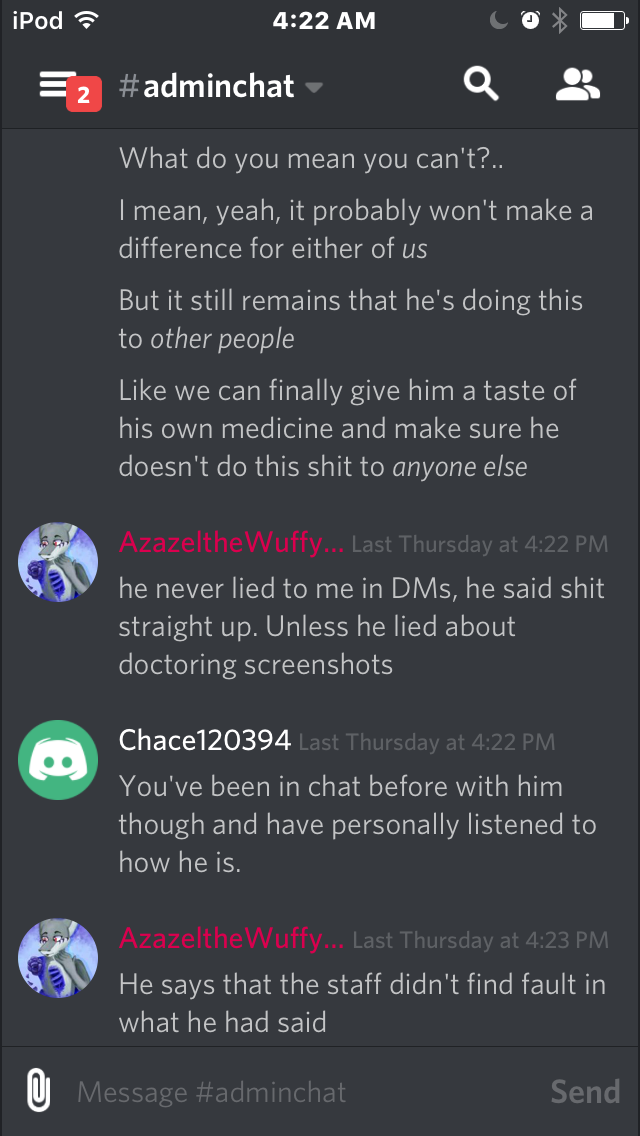Tap the search magnifier icon

pyautogui.click(x=481, y=85)
